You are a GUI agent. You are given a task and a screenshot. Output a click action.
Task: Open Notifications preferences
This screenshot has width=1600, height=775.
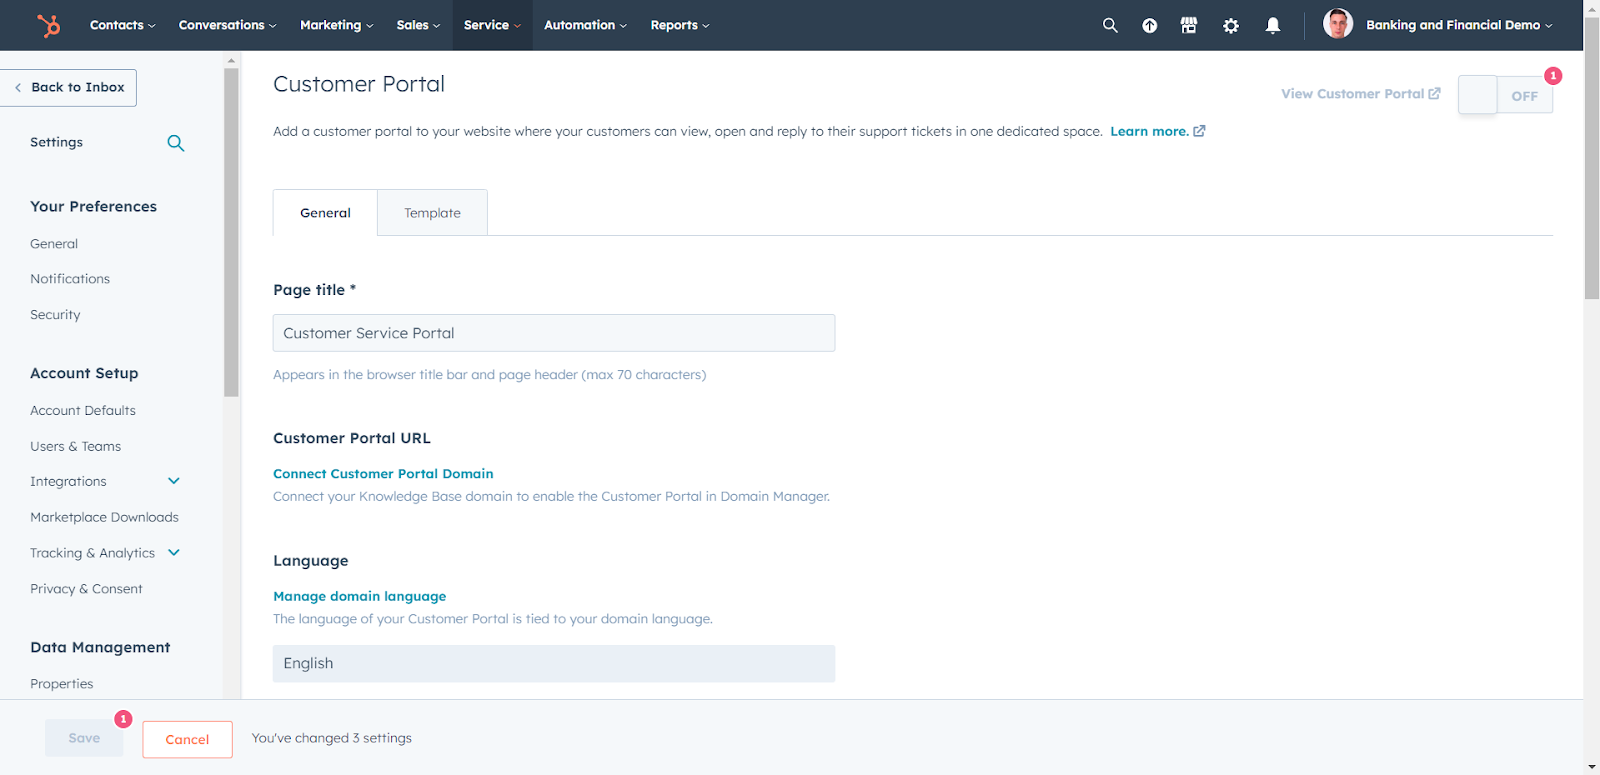click(x=70, y=279)
